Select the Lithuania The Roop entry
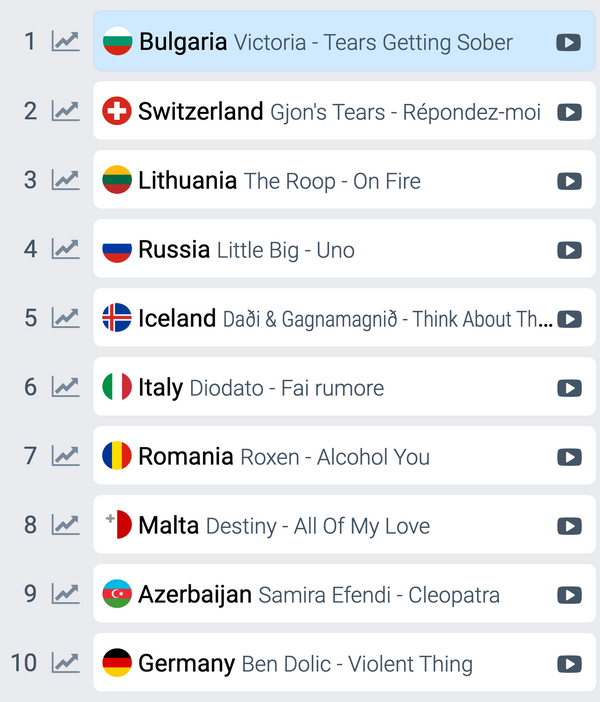This screenshot has height=702, width=600. pyautogui.click(x=344, y=180)
